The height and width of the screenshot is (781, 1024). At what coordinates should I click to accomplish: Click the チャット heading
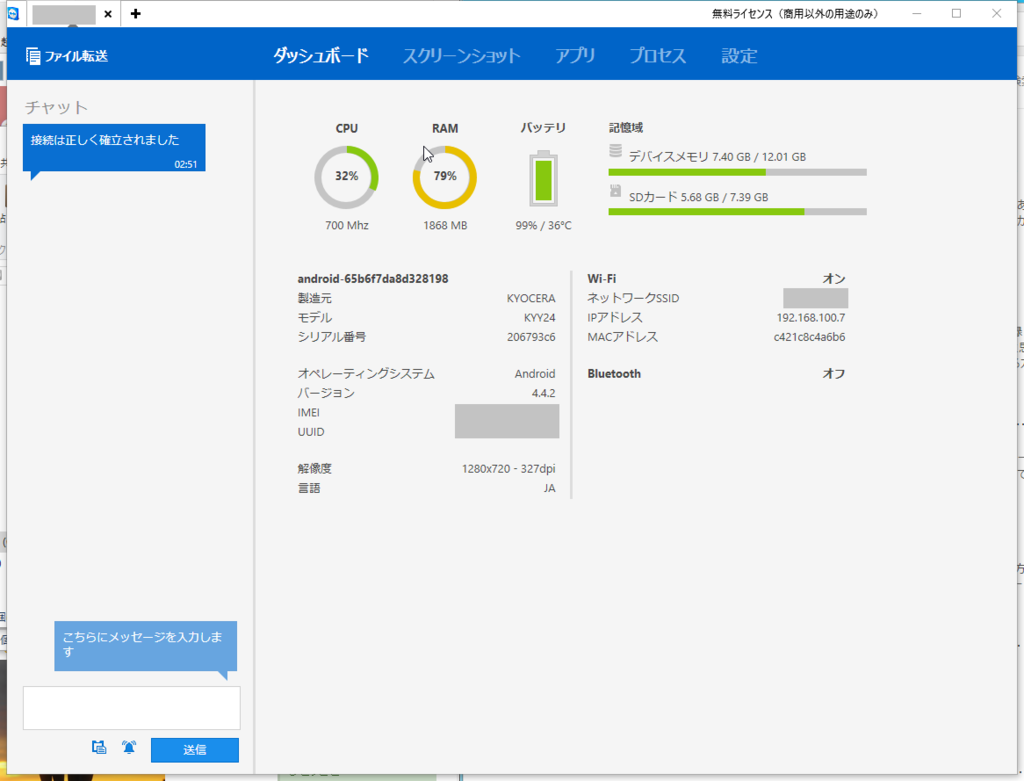coord(56,107)
